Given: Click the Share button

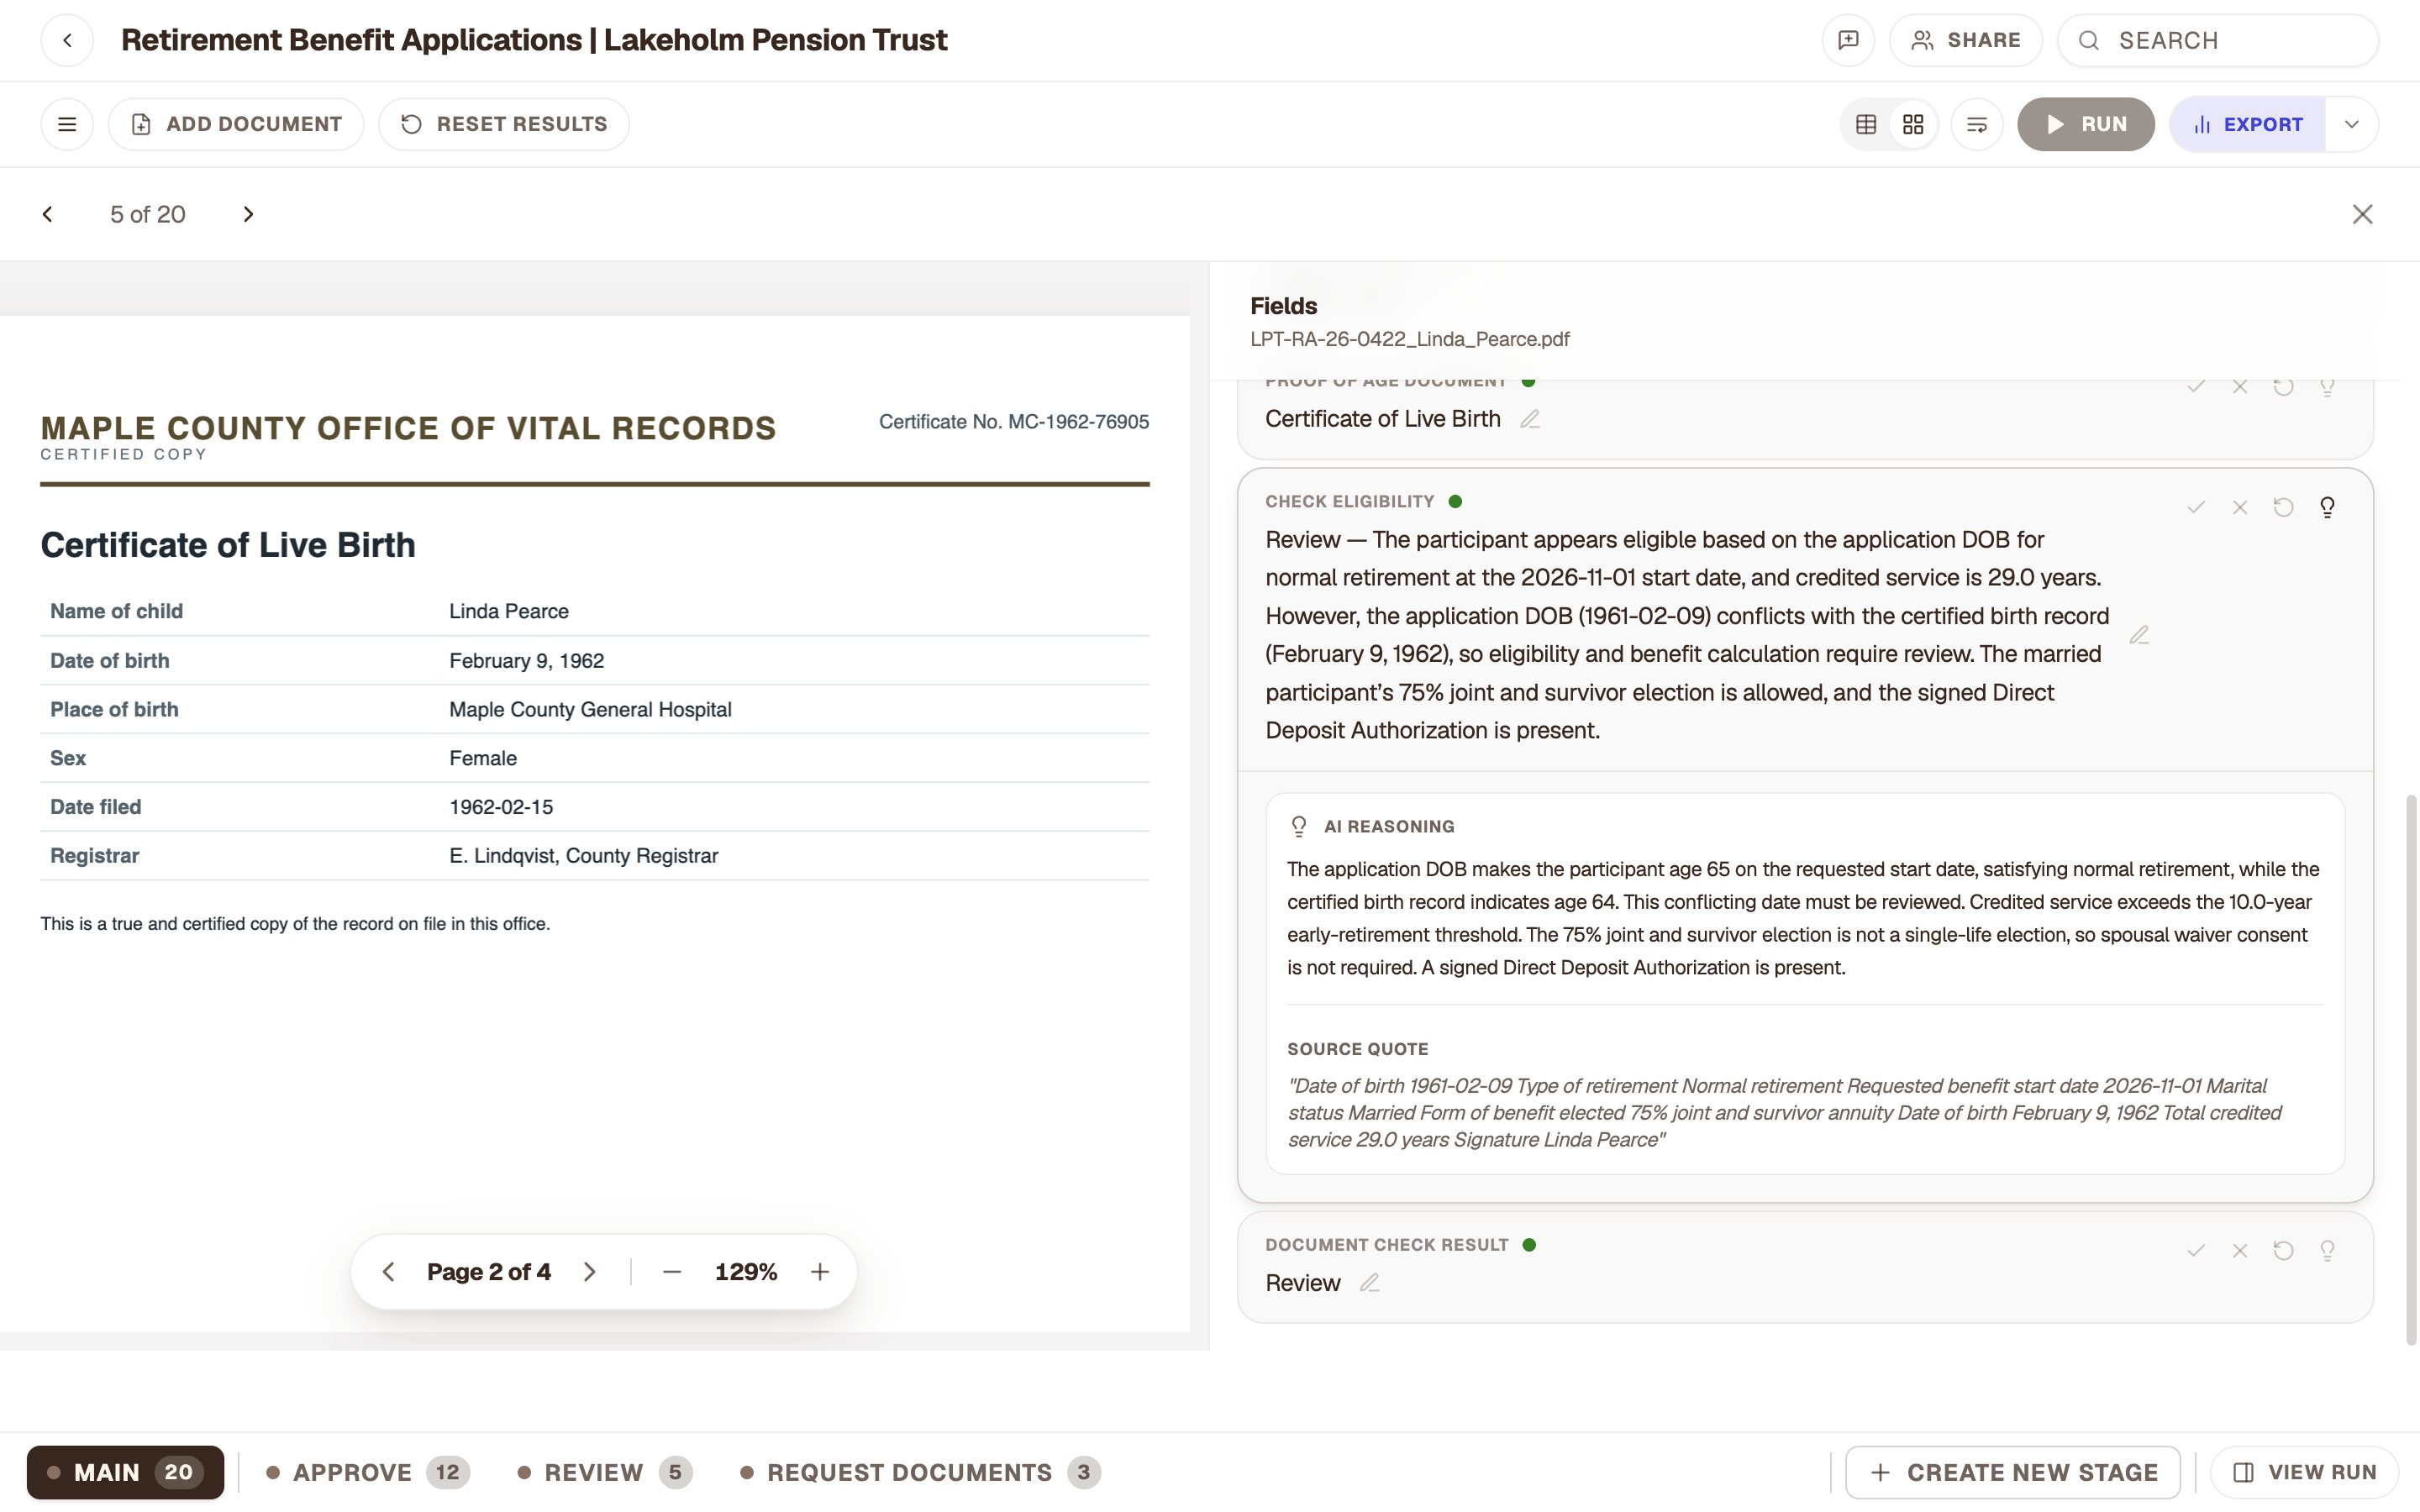Looking at the screenshot, I should click(1966, 40).
